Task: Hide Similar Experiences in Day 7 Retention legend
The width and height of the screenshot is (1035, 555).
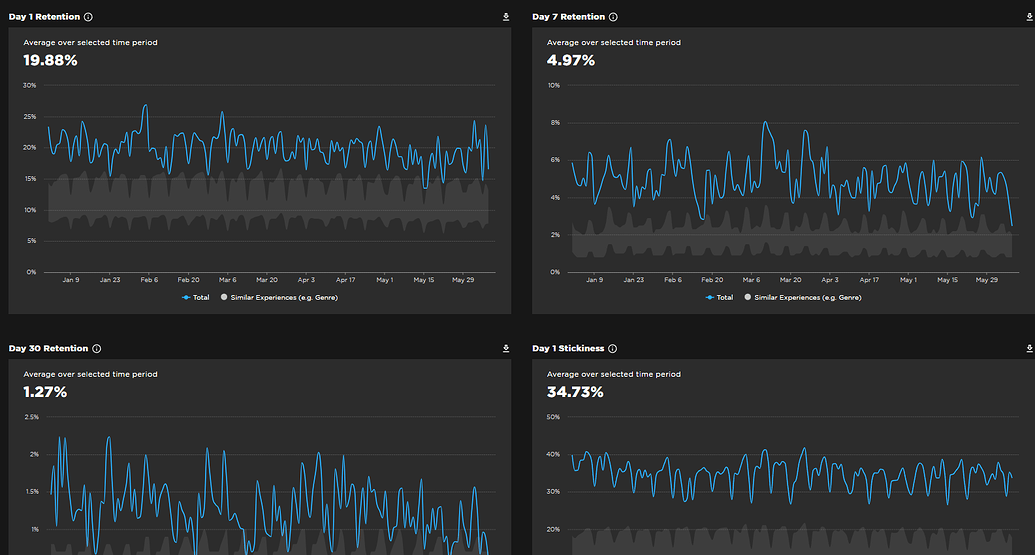Action: point(803,297)
